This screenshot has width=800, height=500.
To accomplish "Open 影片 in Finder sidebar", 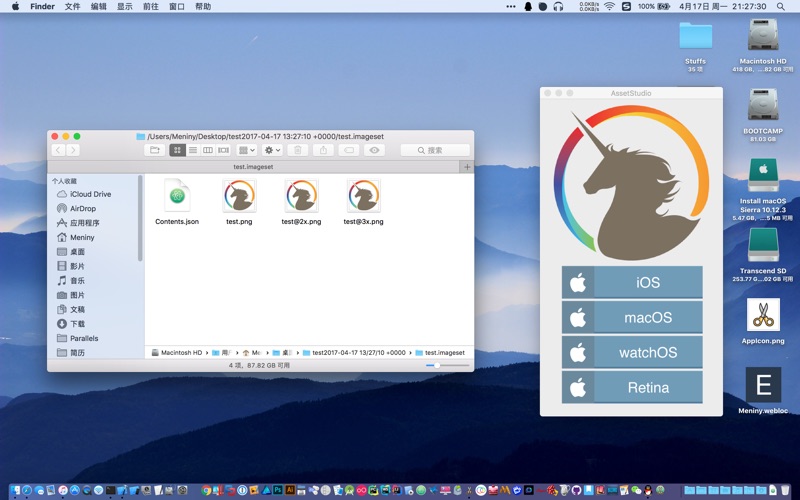I will [x=77, y=266].
